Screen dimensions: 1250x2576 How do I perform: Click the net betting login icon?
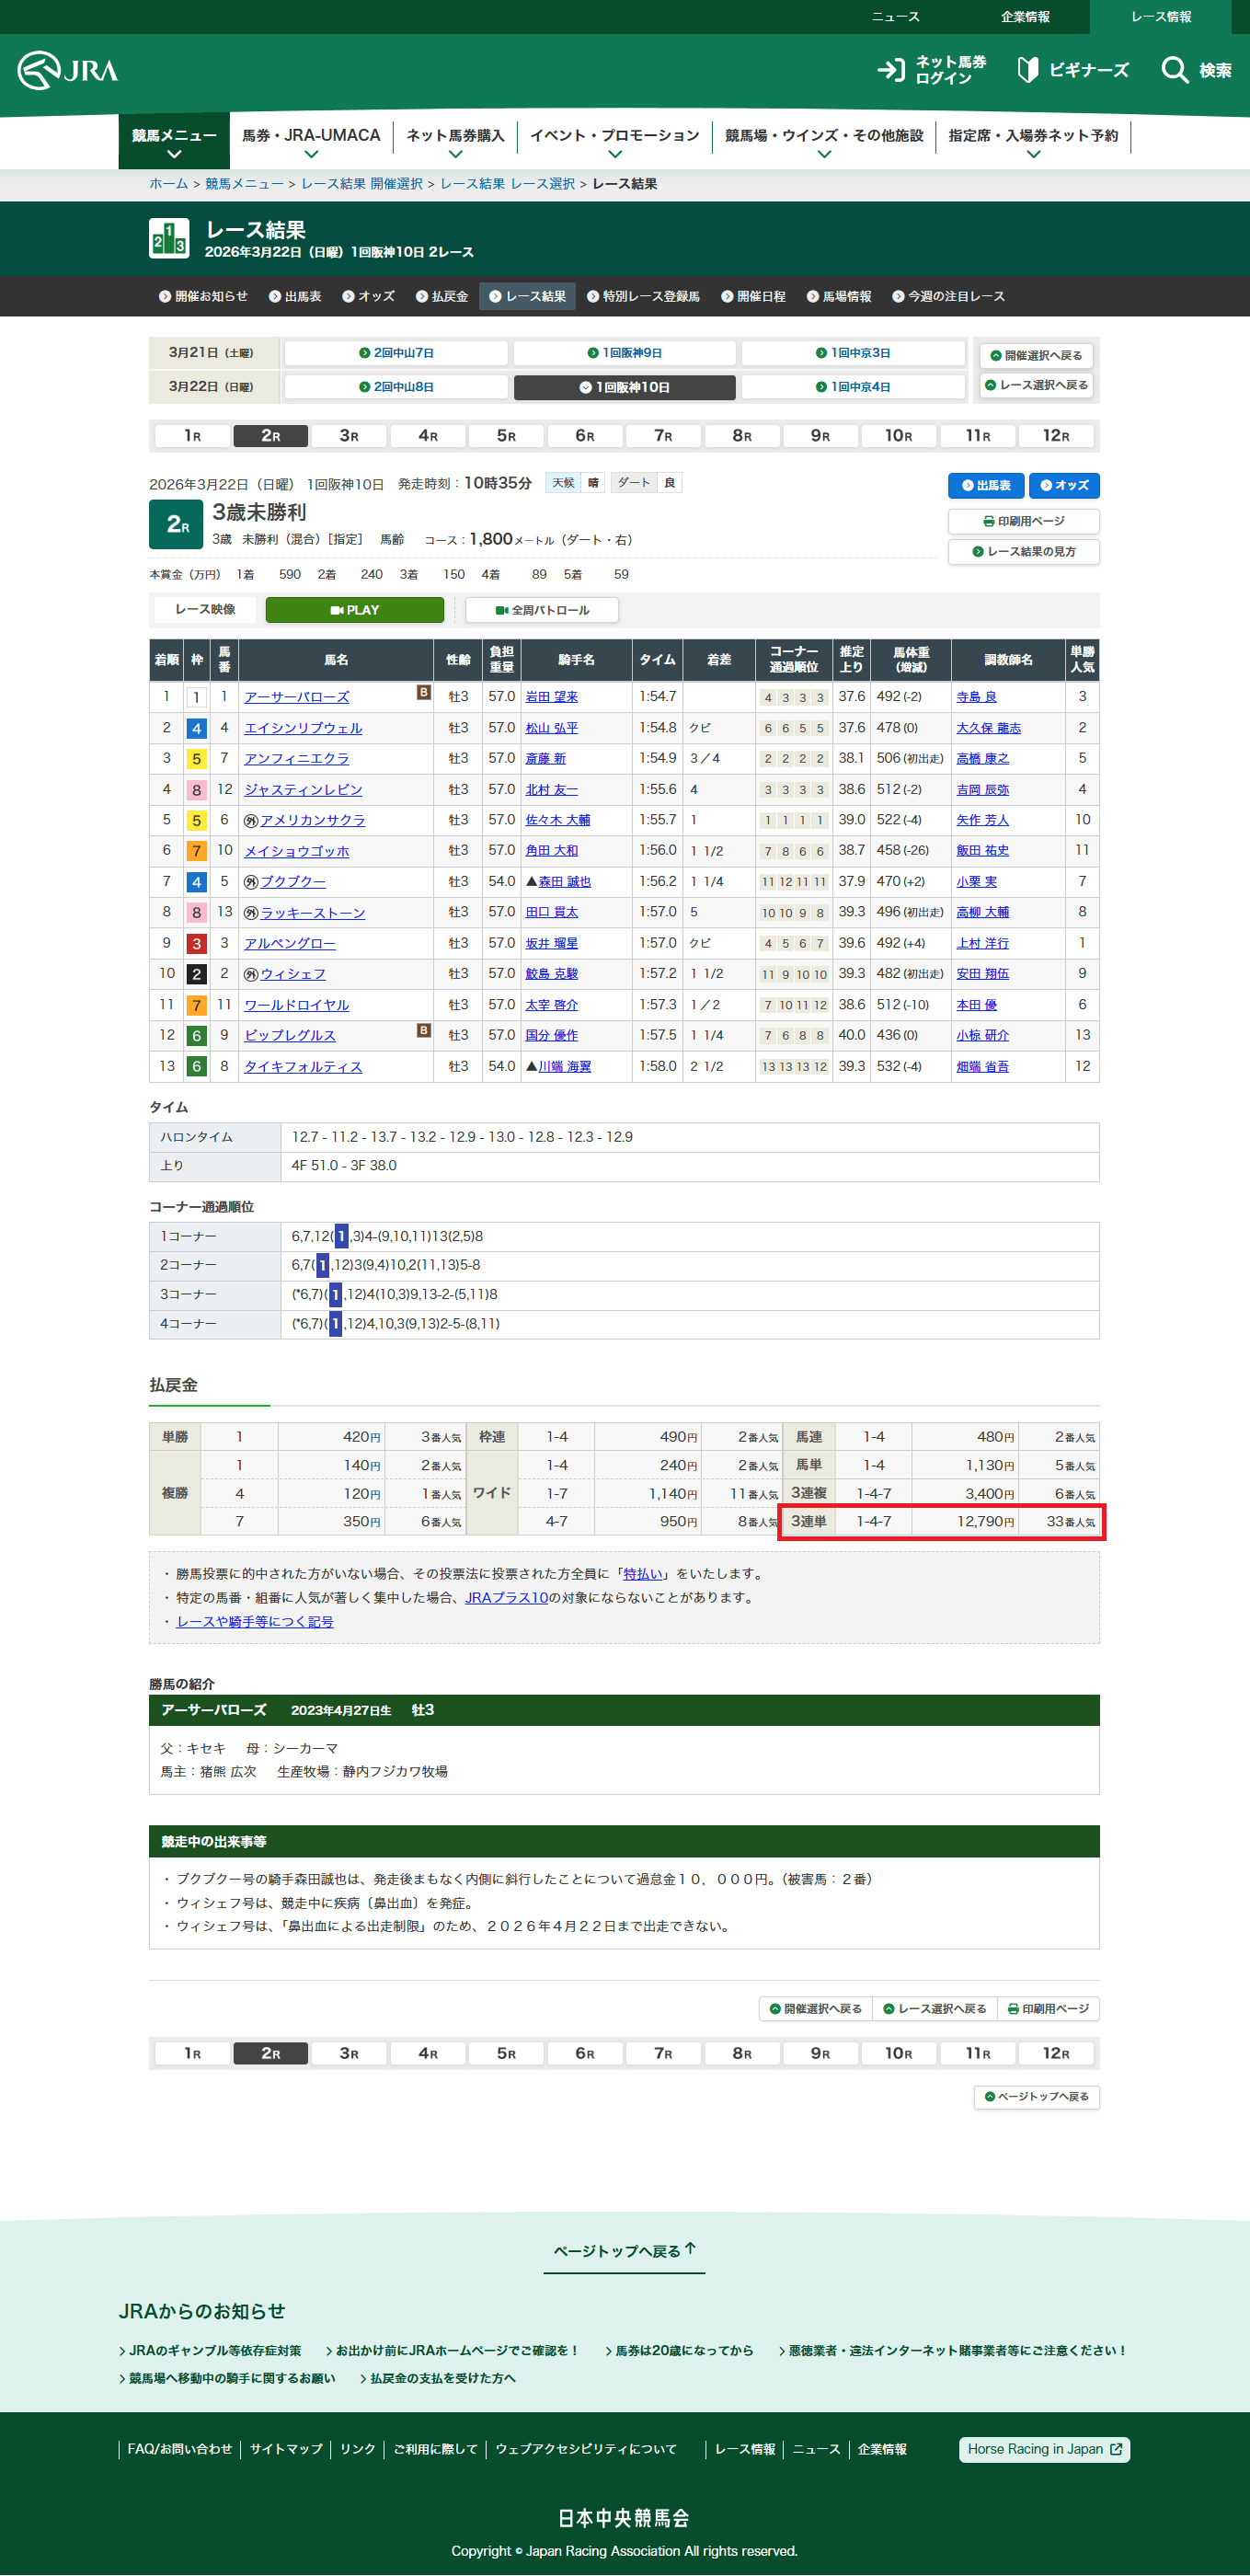(x=890, y=70)
